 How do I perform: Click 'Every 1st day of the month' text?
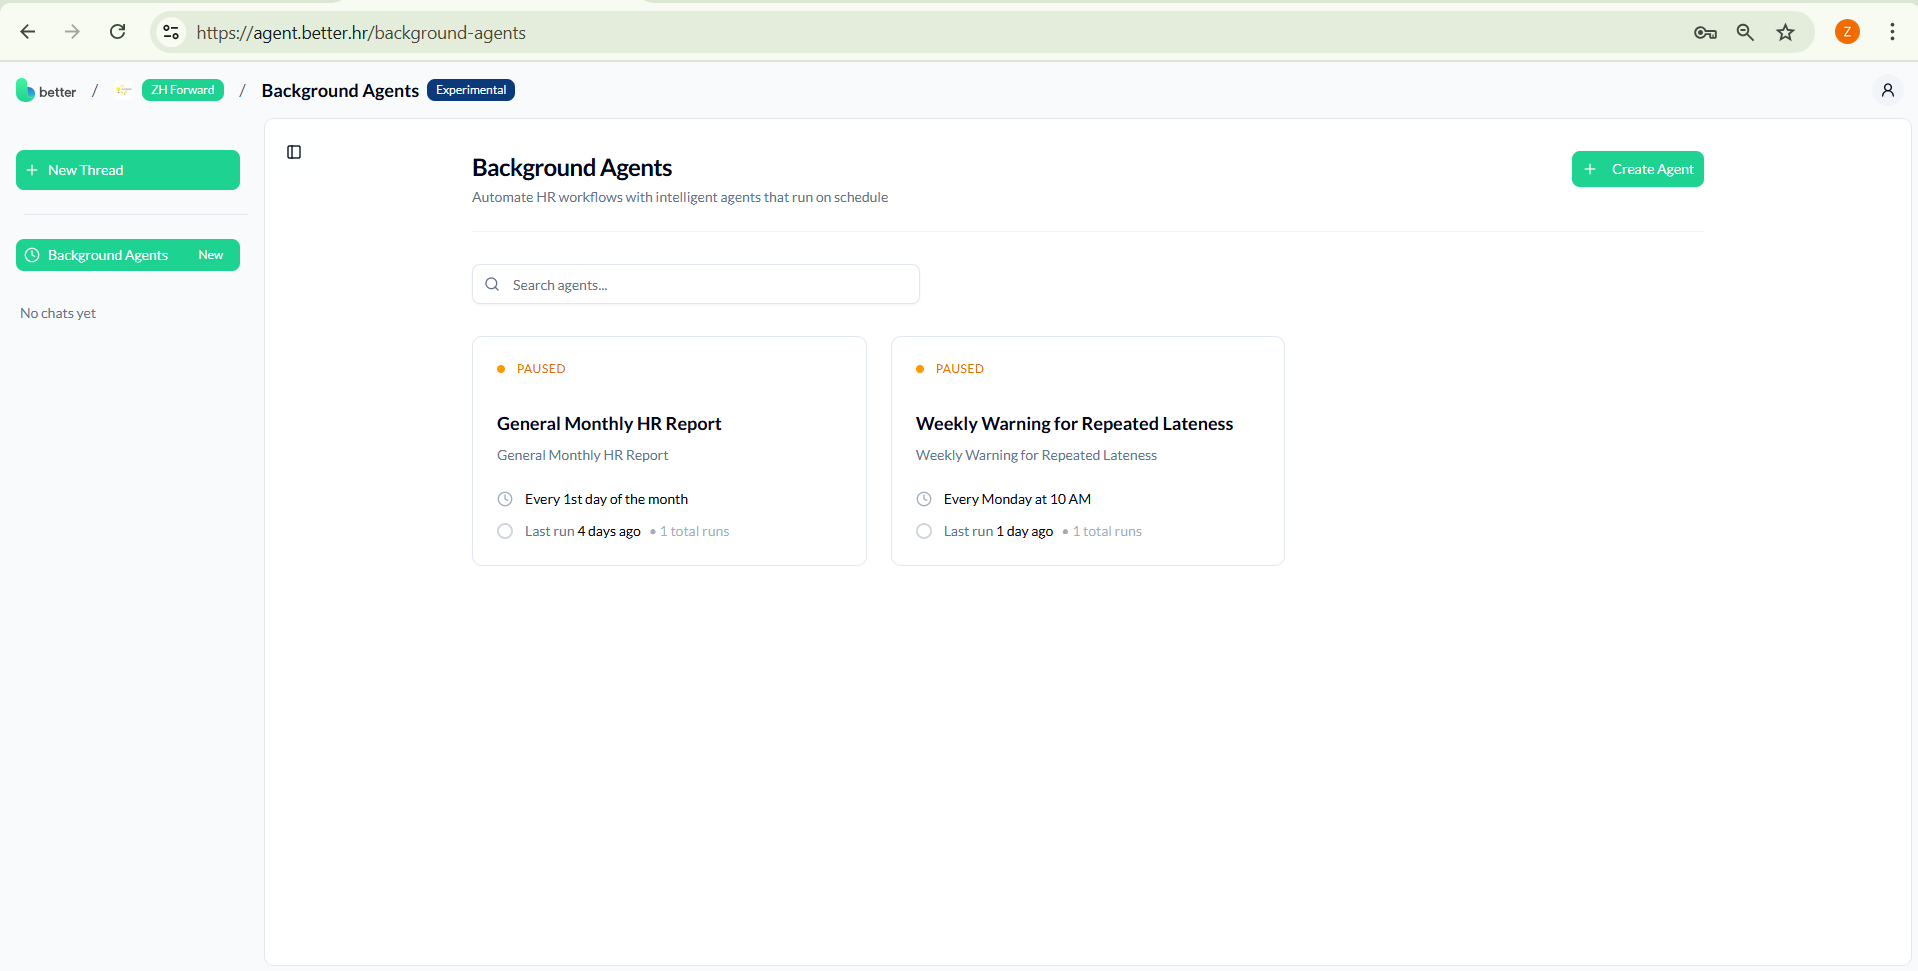(x=606, y=499)
